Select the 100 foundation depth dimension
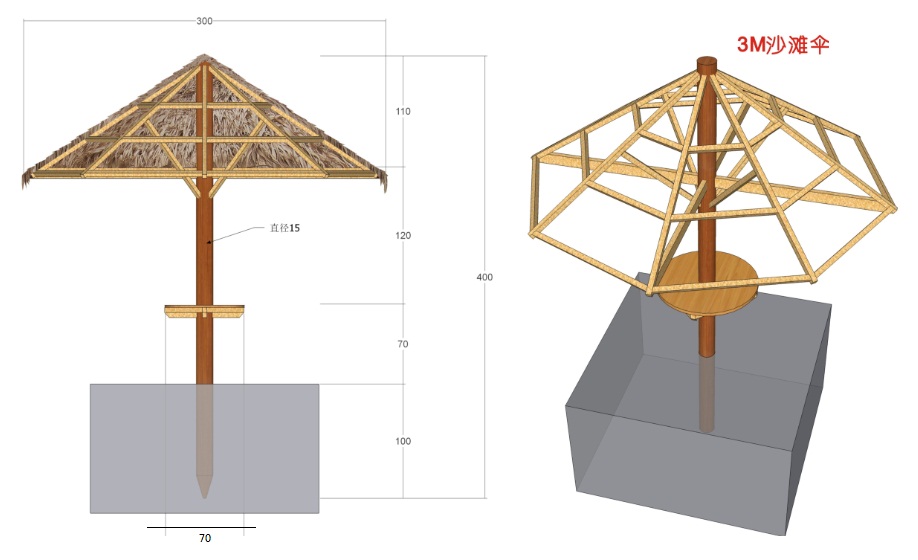 403,441
